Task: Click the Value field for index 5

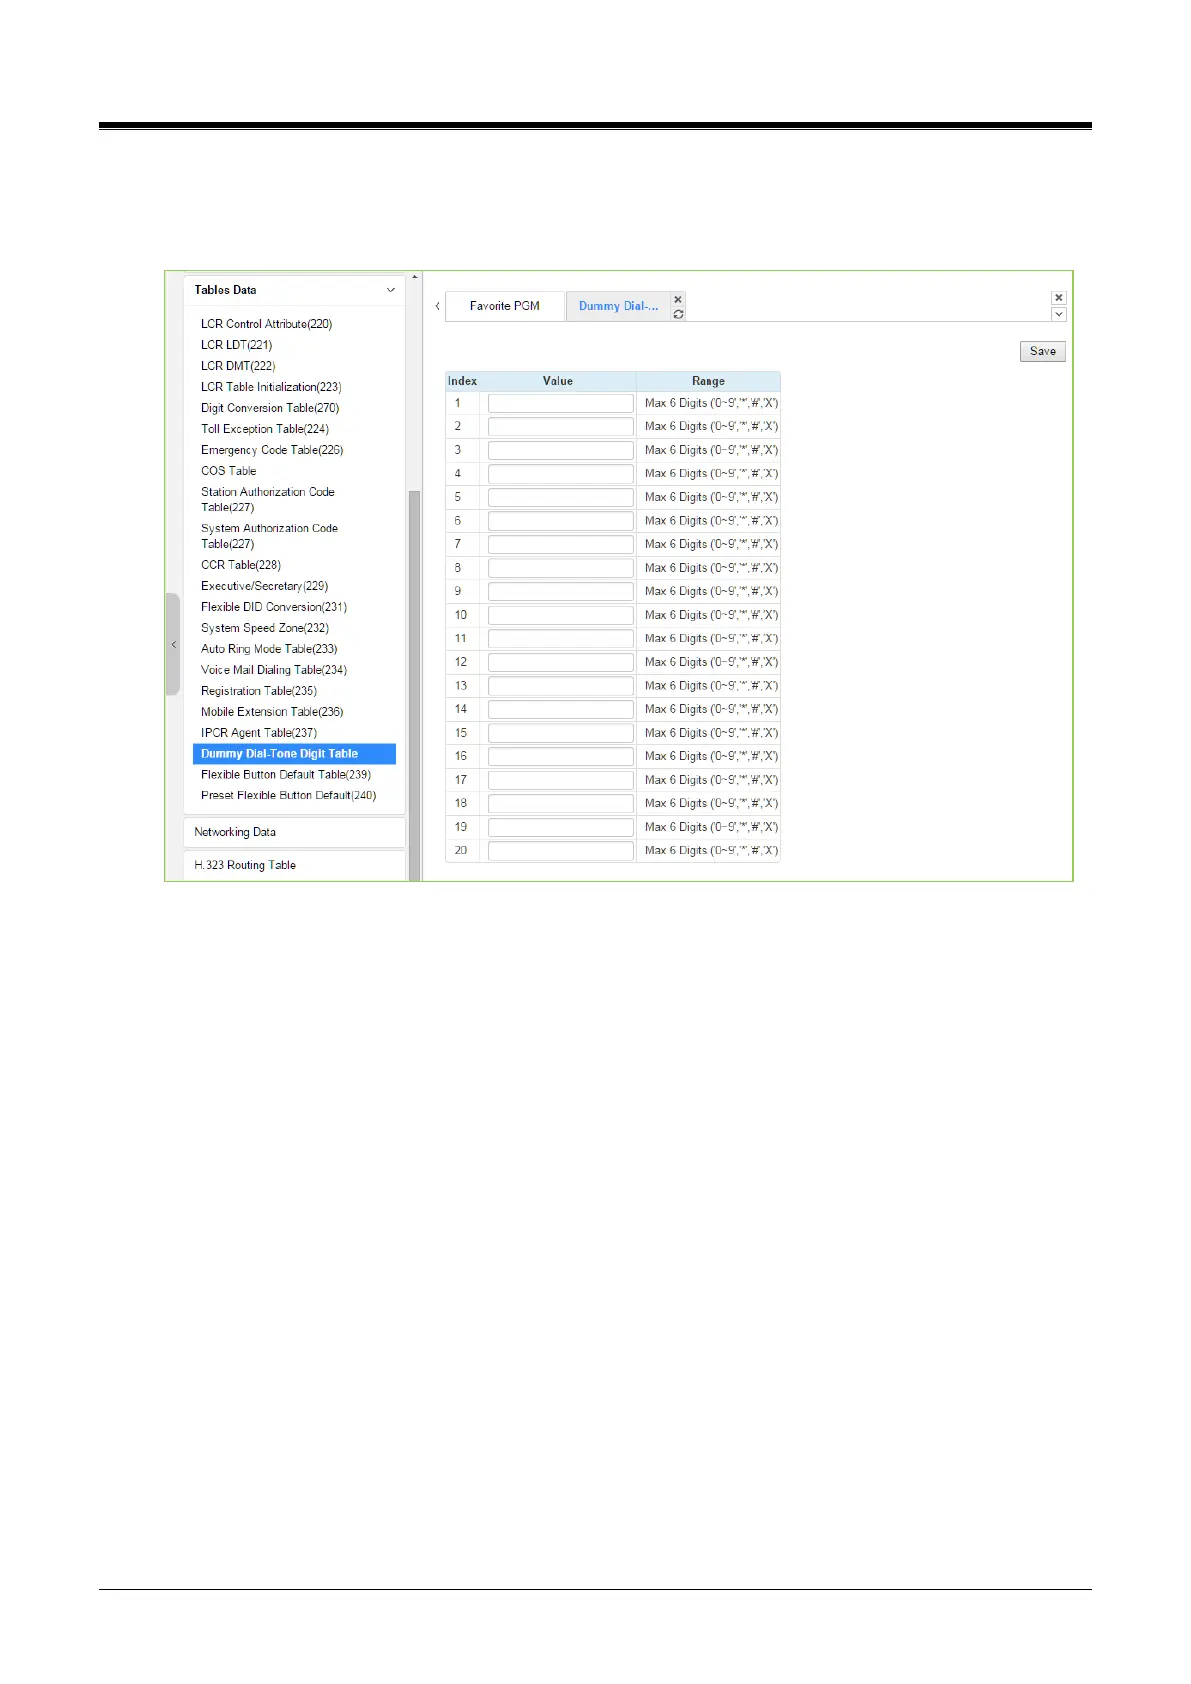Action: 561,497
